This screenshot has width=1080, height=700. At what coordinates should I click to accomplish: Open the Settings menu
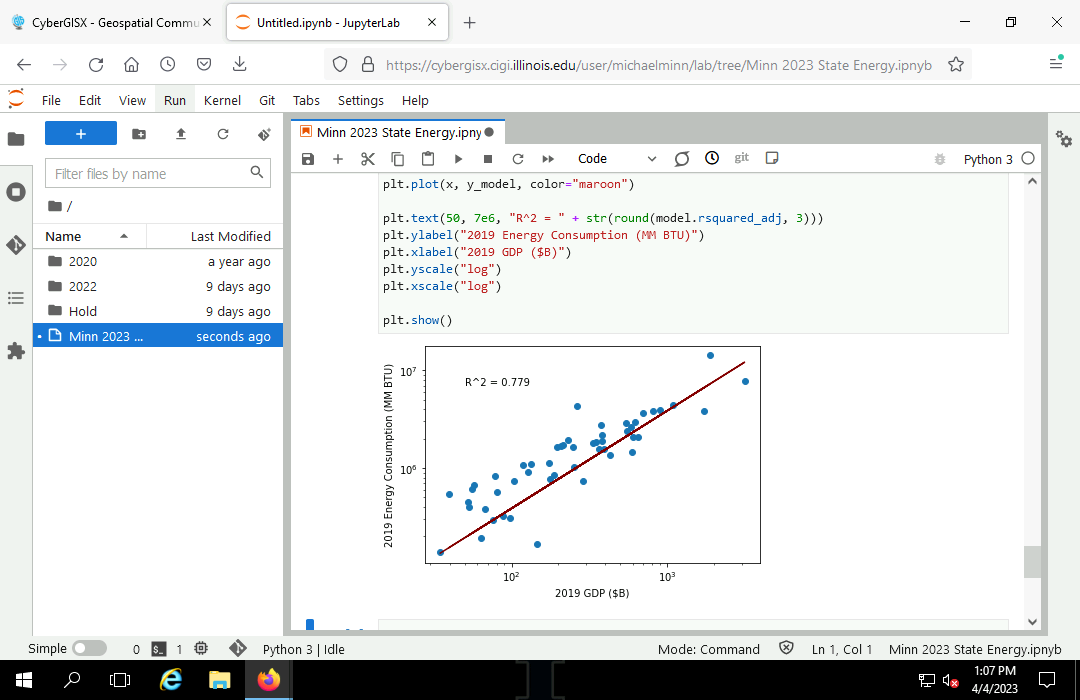(x=360, y=100)
